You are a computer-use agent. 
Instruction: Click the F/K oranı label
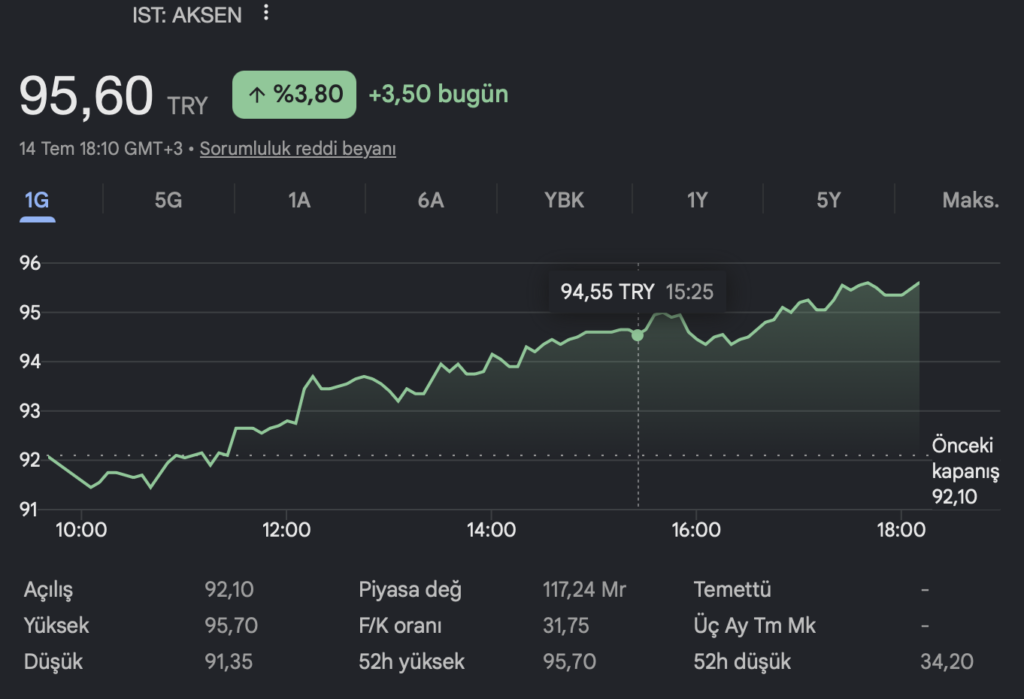click(x=400, y=625)
